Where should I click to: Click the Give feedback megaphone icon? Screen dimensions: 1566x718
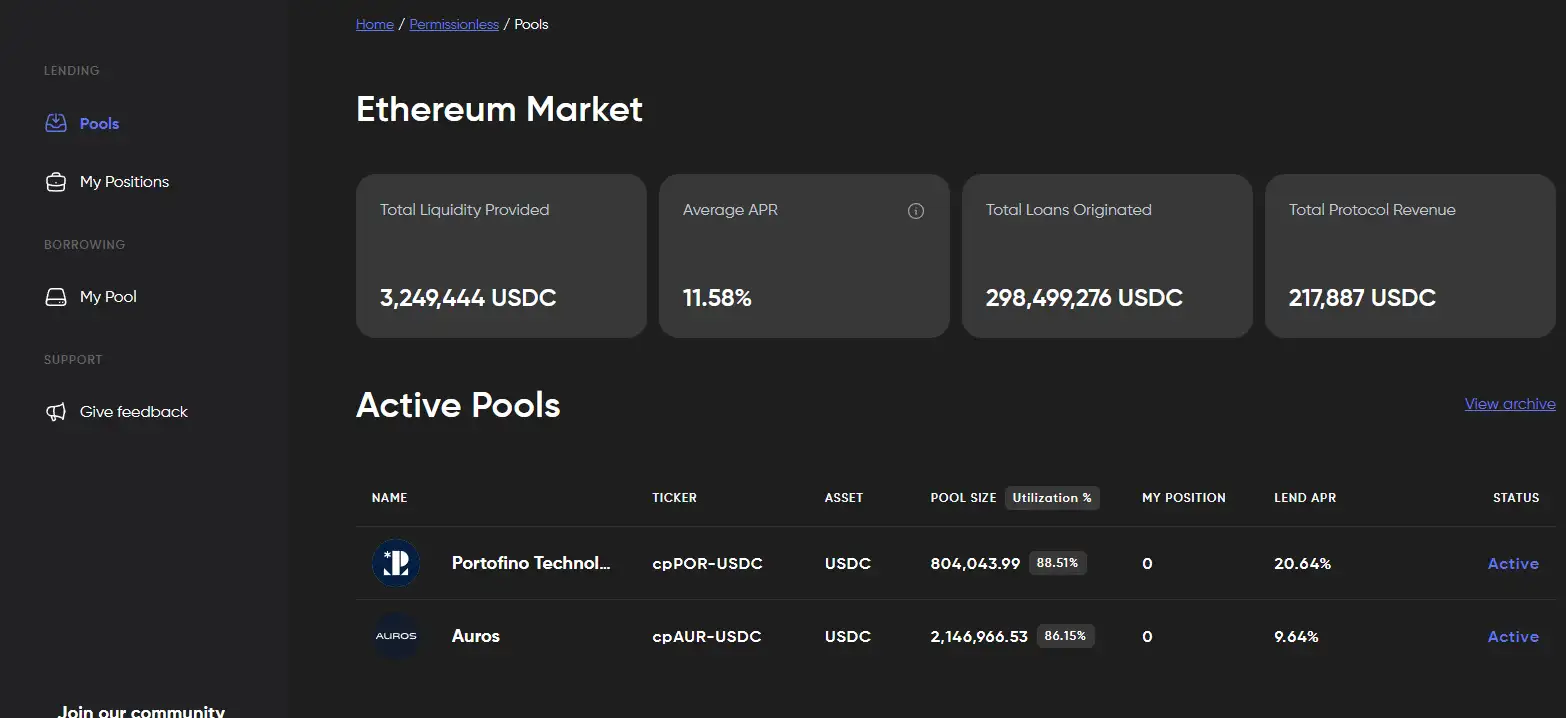click(56, 412)
